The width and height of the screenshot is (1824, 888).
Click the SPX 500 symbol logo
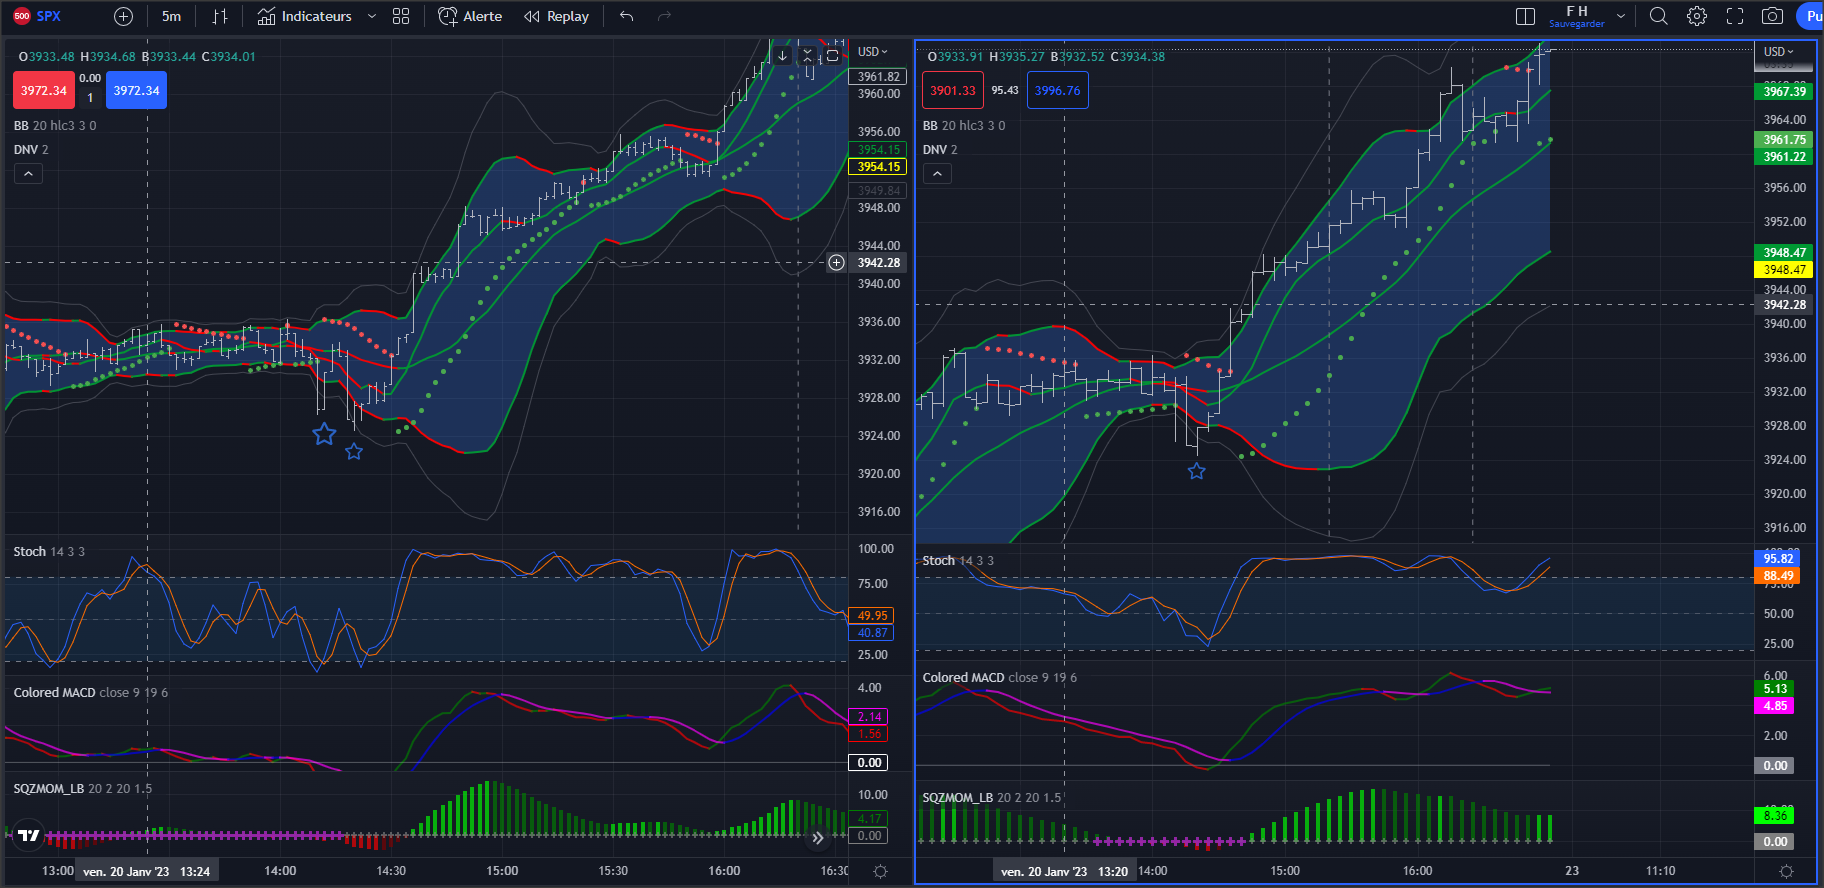(22, 16)
